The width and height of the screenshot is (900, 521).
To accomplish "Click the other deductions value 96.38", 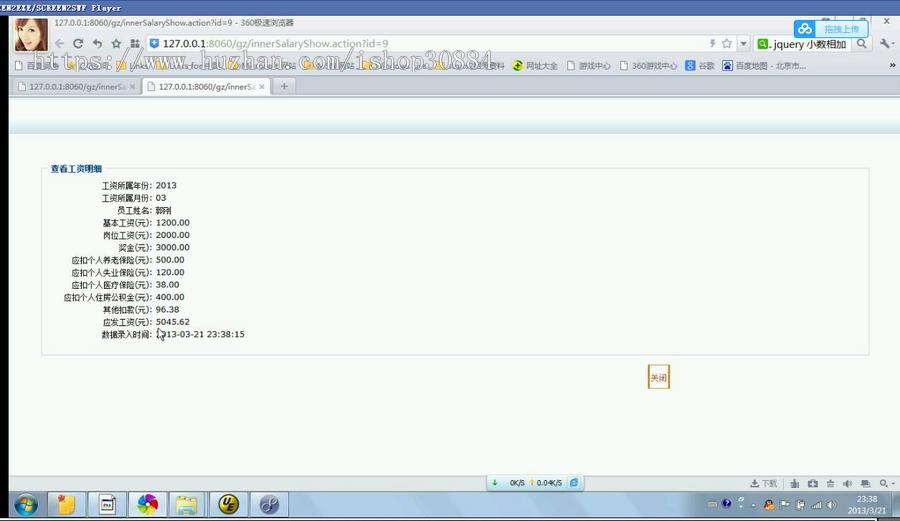I will click(168, 309).
